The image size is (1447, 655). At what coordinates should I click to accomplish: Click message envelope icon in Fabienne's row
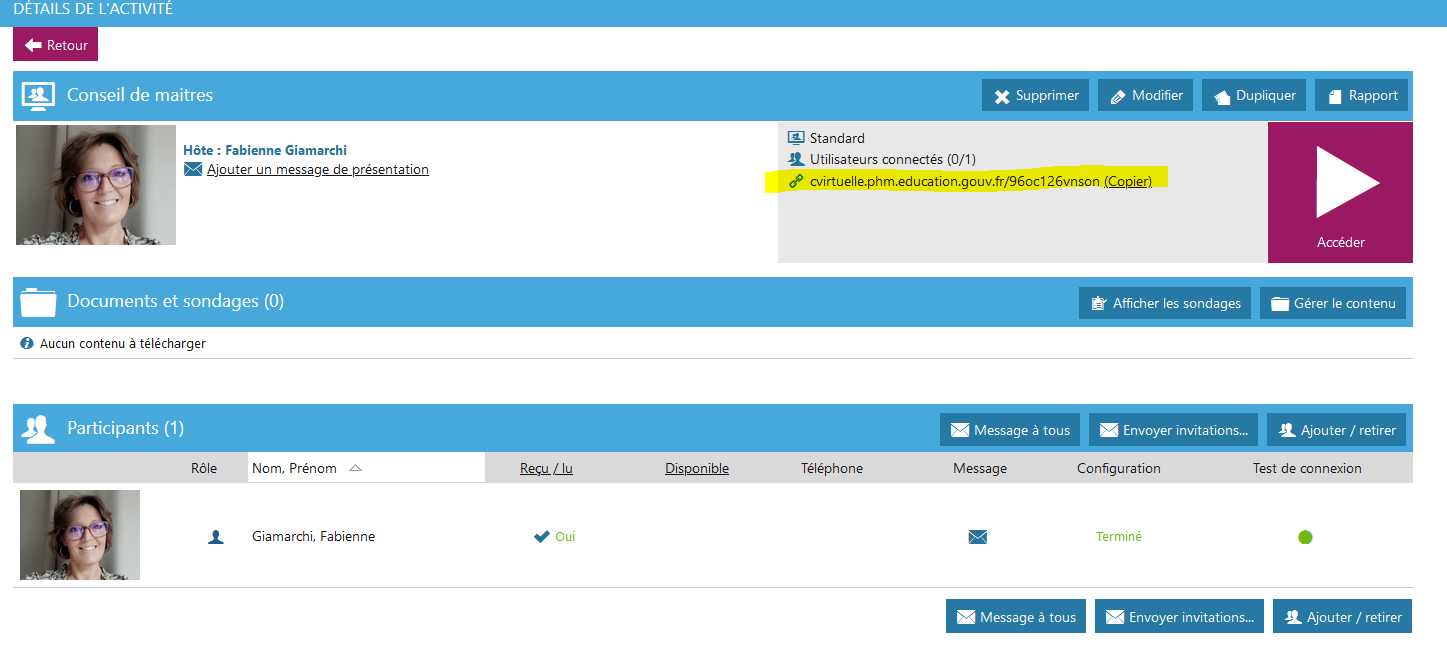tap(977, 537)
